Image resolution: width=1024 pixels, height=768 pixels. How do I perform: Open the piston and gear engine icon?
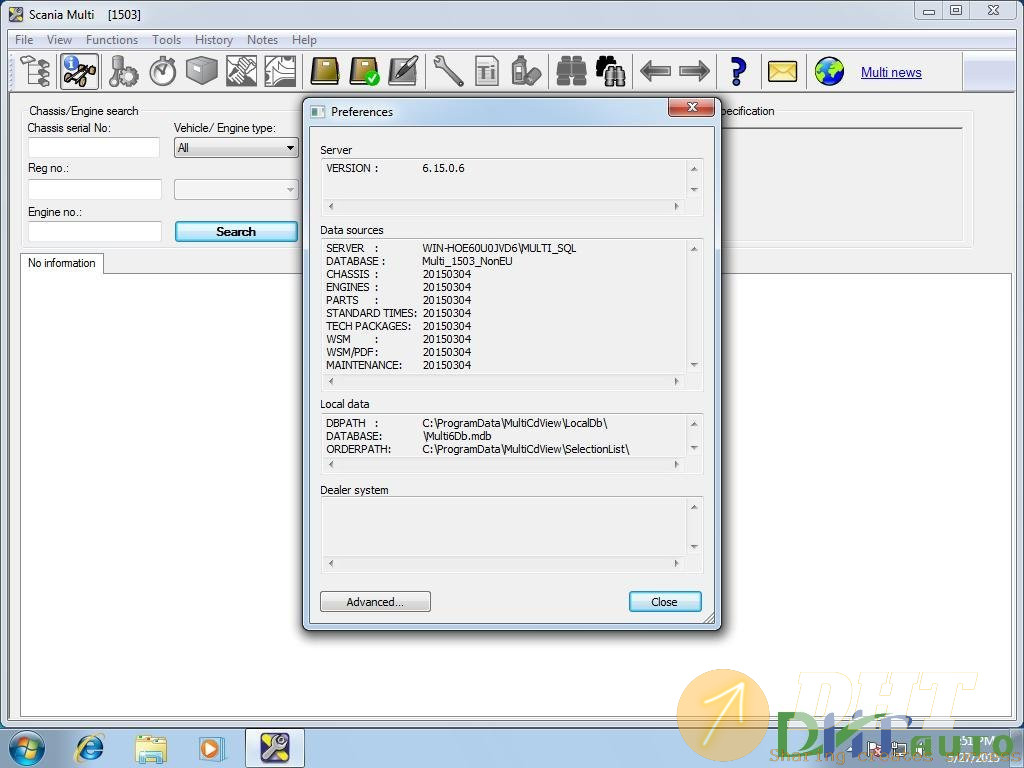tap(123, 71)
